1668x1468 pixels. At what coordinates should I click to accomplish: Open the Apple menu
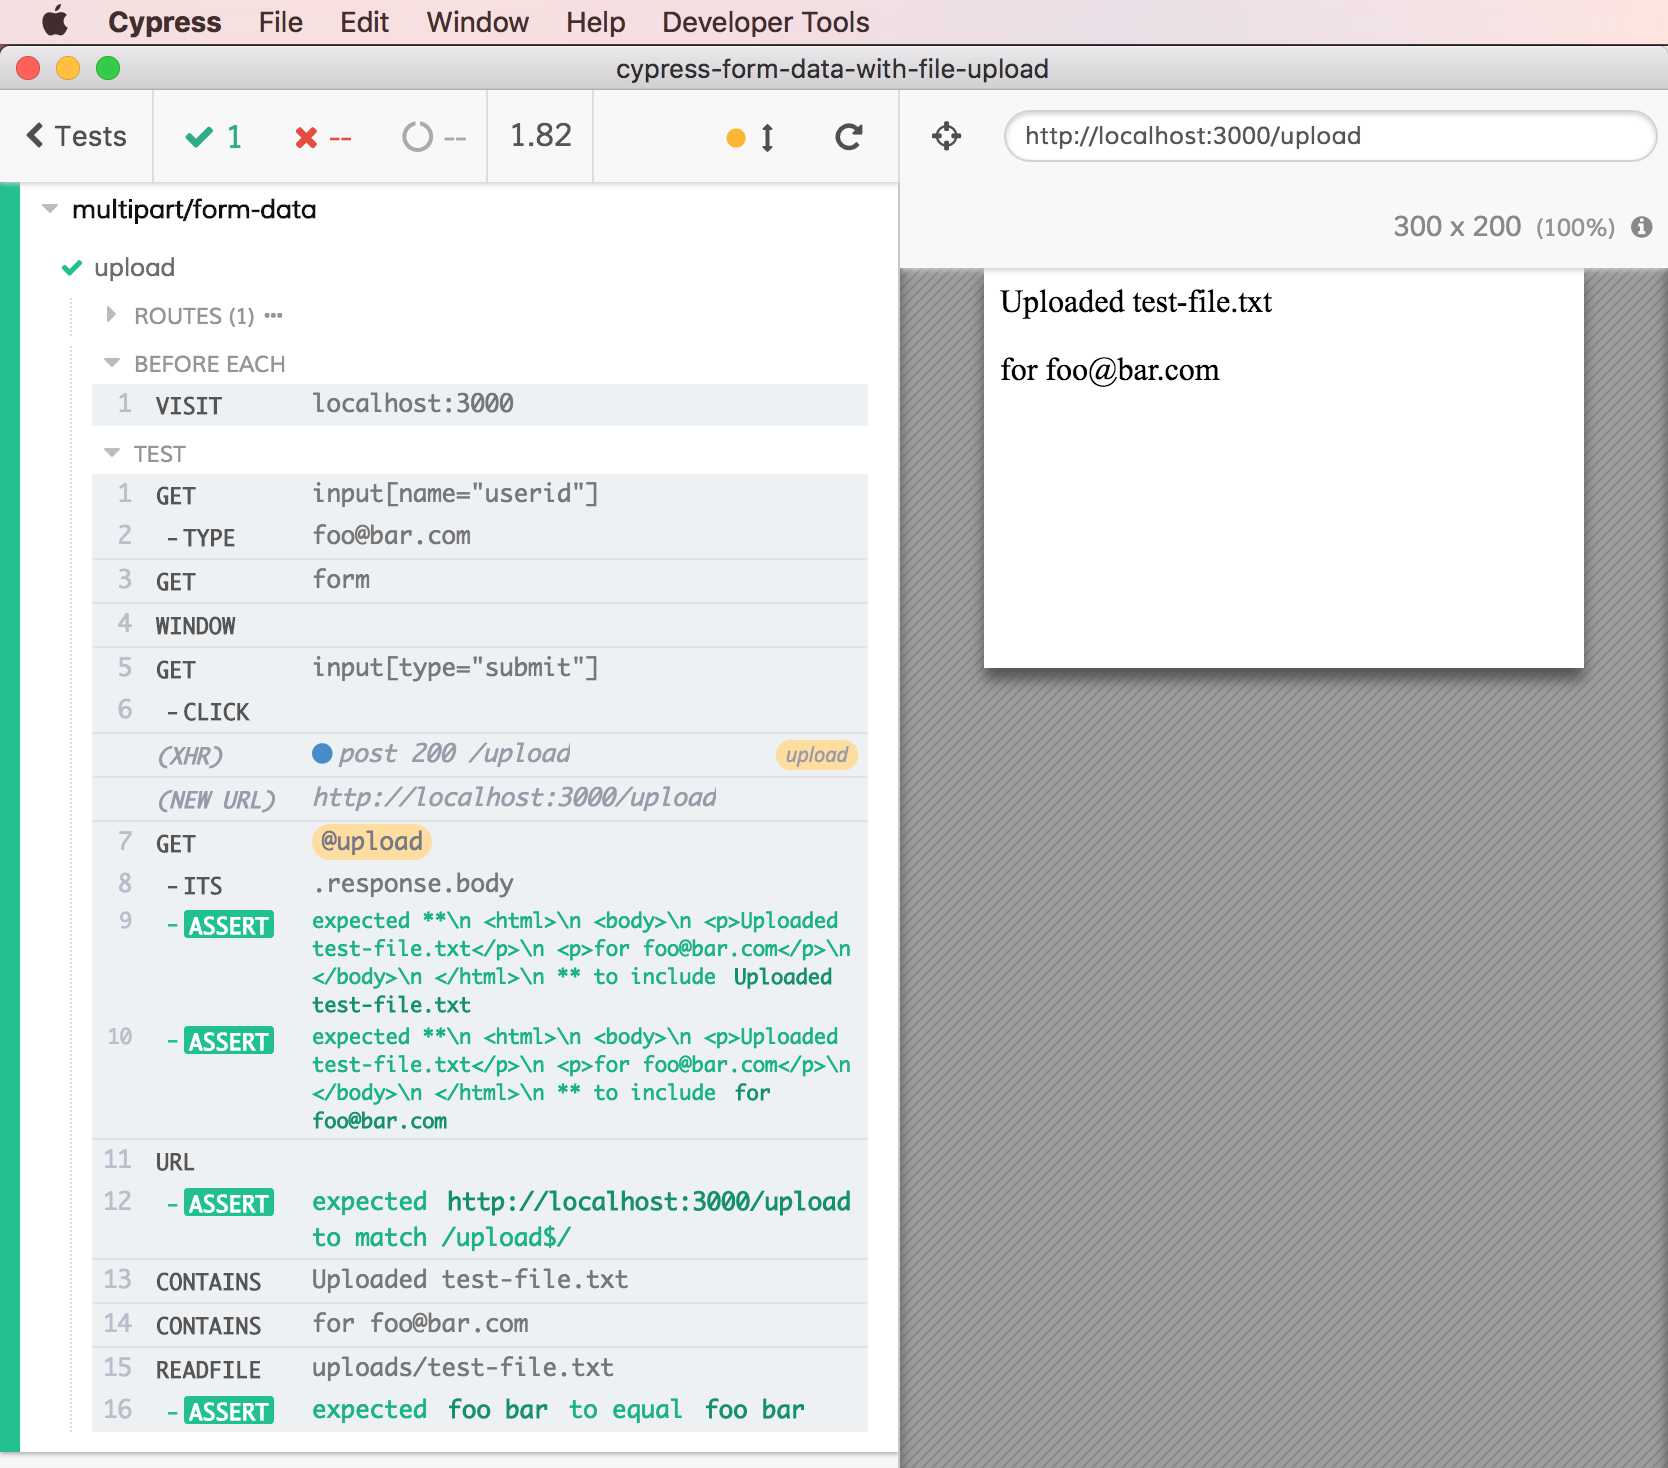(x=55, y=21)
